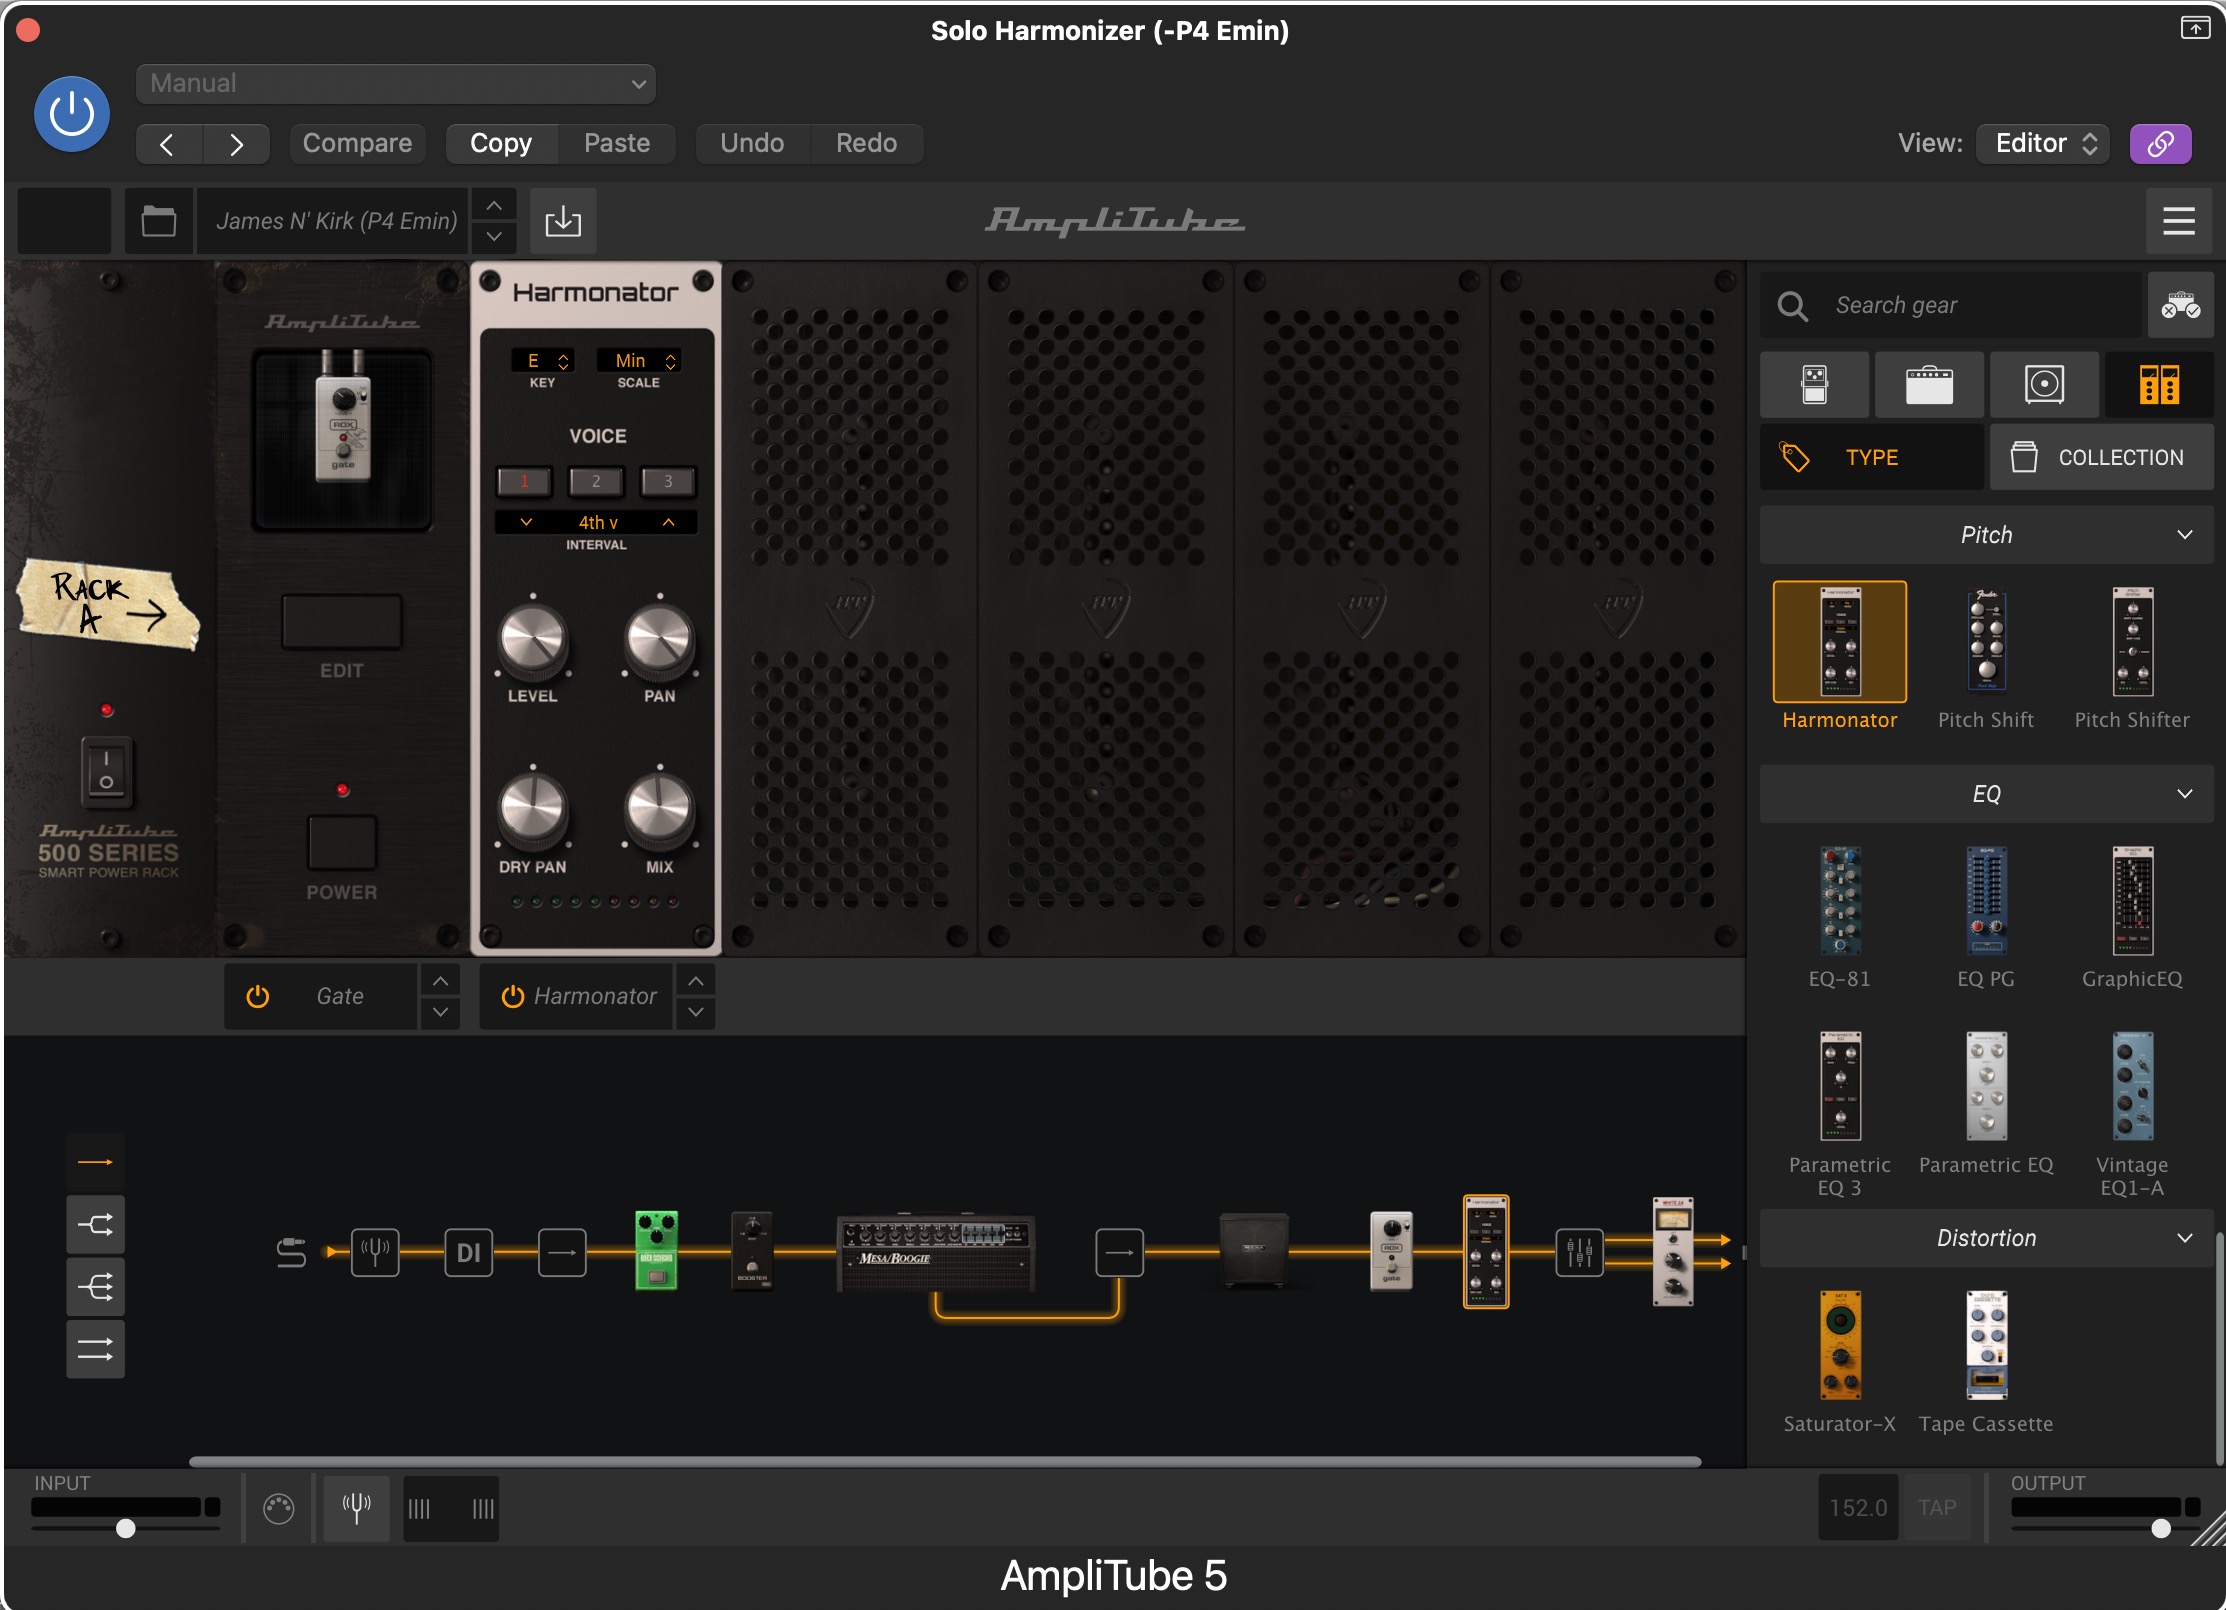The image size is (2226, 1610).
Task: Go to previous preset arrow
Action: click(x=168, y=144)
